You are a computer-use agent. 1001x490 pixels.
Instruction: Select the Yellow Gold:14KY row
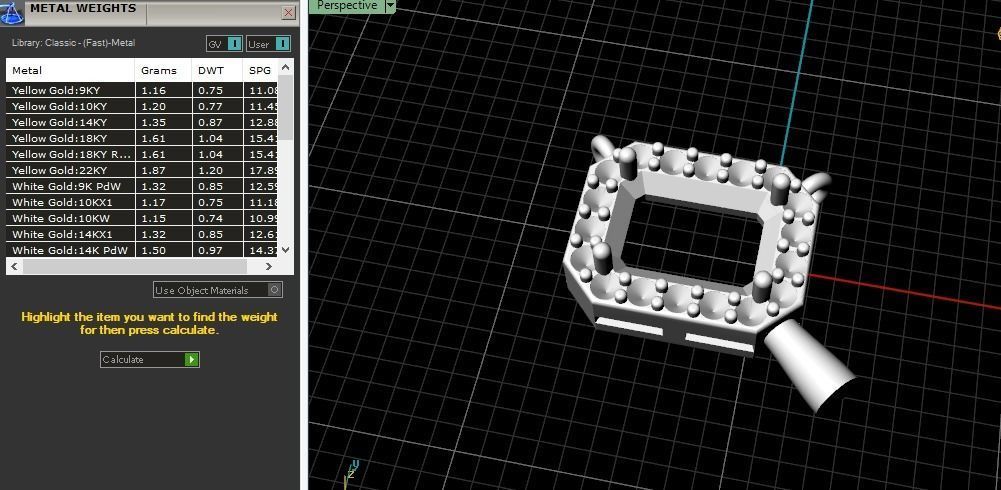[142, 122]
